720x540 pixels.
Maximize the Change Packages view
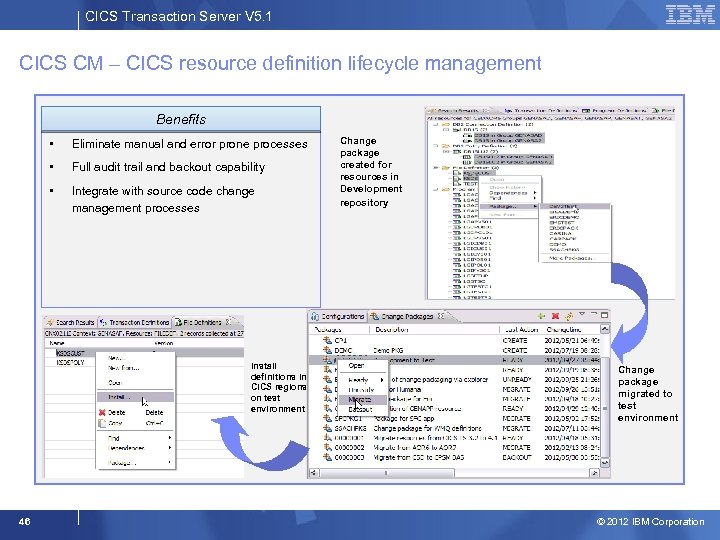click(x=604, y=315)
